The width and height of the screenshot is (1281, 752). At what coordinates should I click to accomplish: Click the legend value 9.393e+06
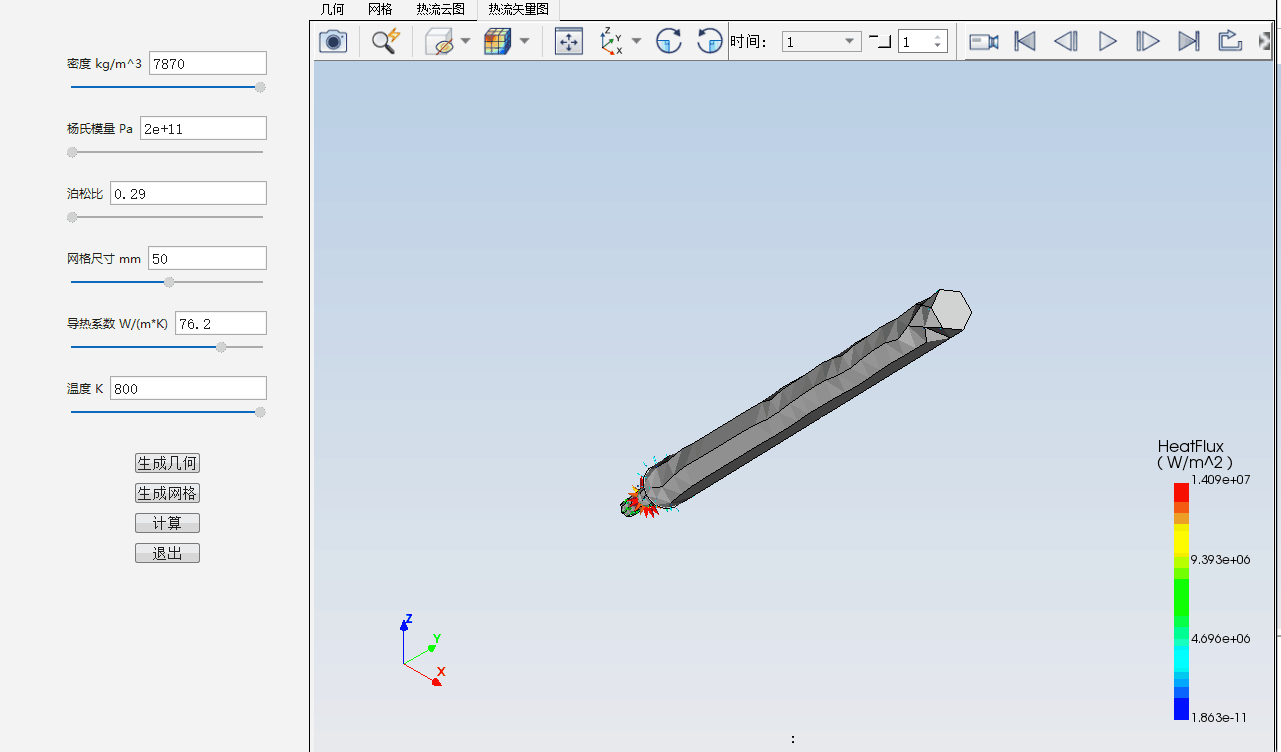1220,559
